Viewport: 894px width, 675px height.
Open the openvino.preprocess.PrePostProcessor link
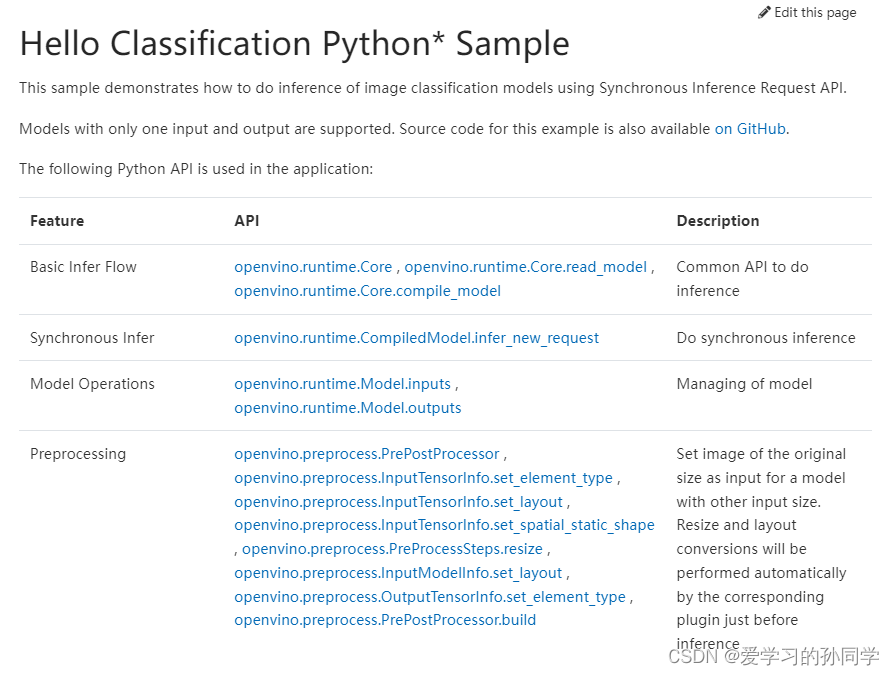coord(366,454)
